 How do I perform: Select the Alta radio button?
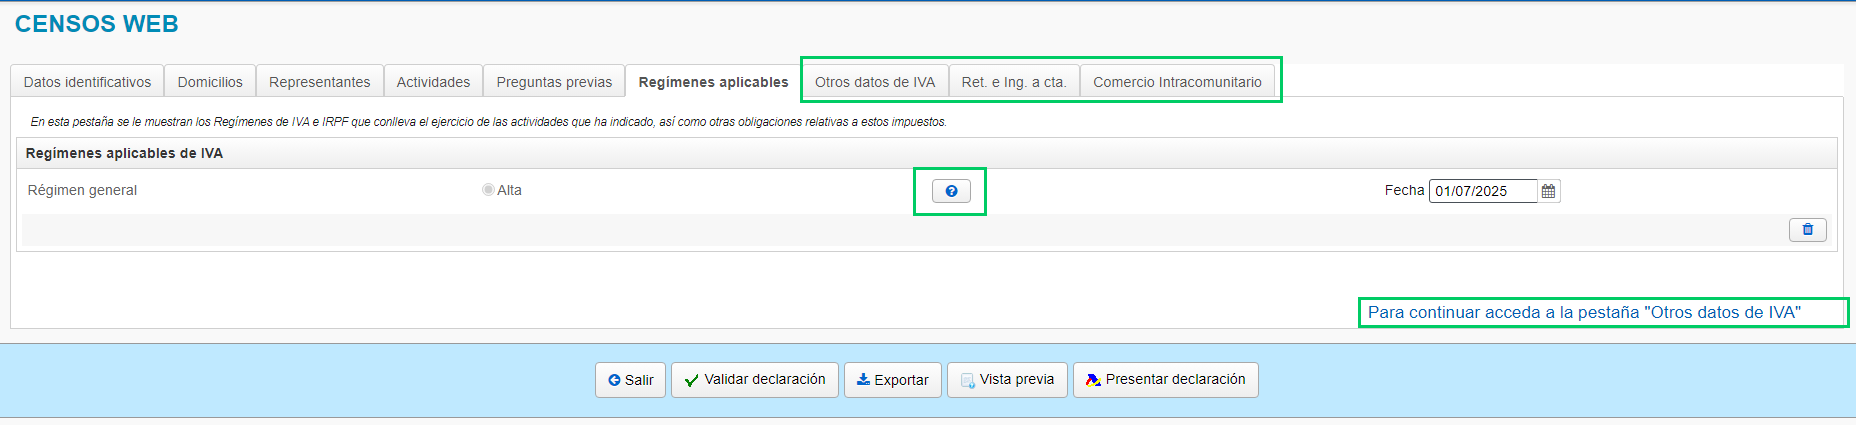pos(488,190)
